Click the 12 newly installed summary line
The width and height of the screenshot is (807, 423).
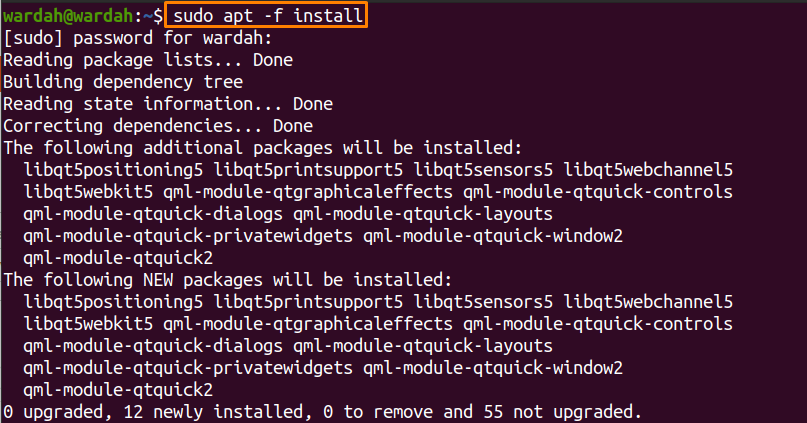click(x=322, y=412)
